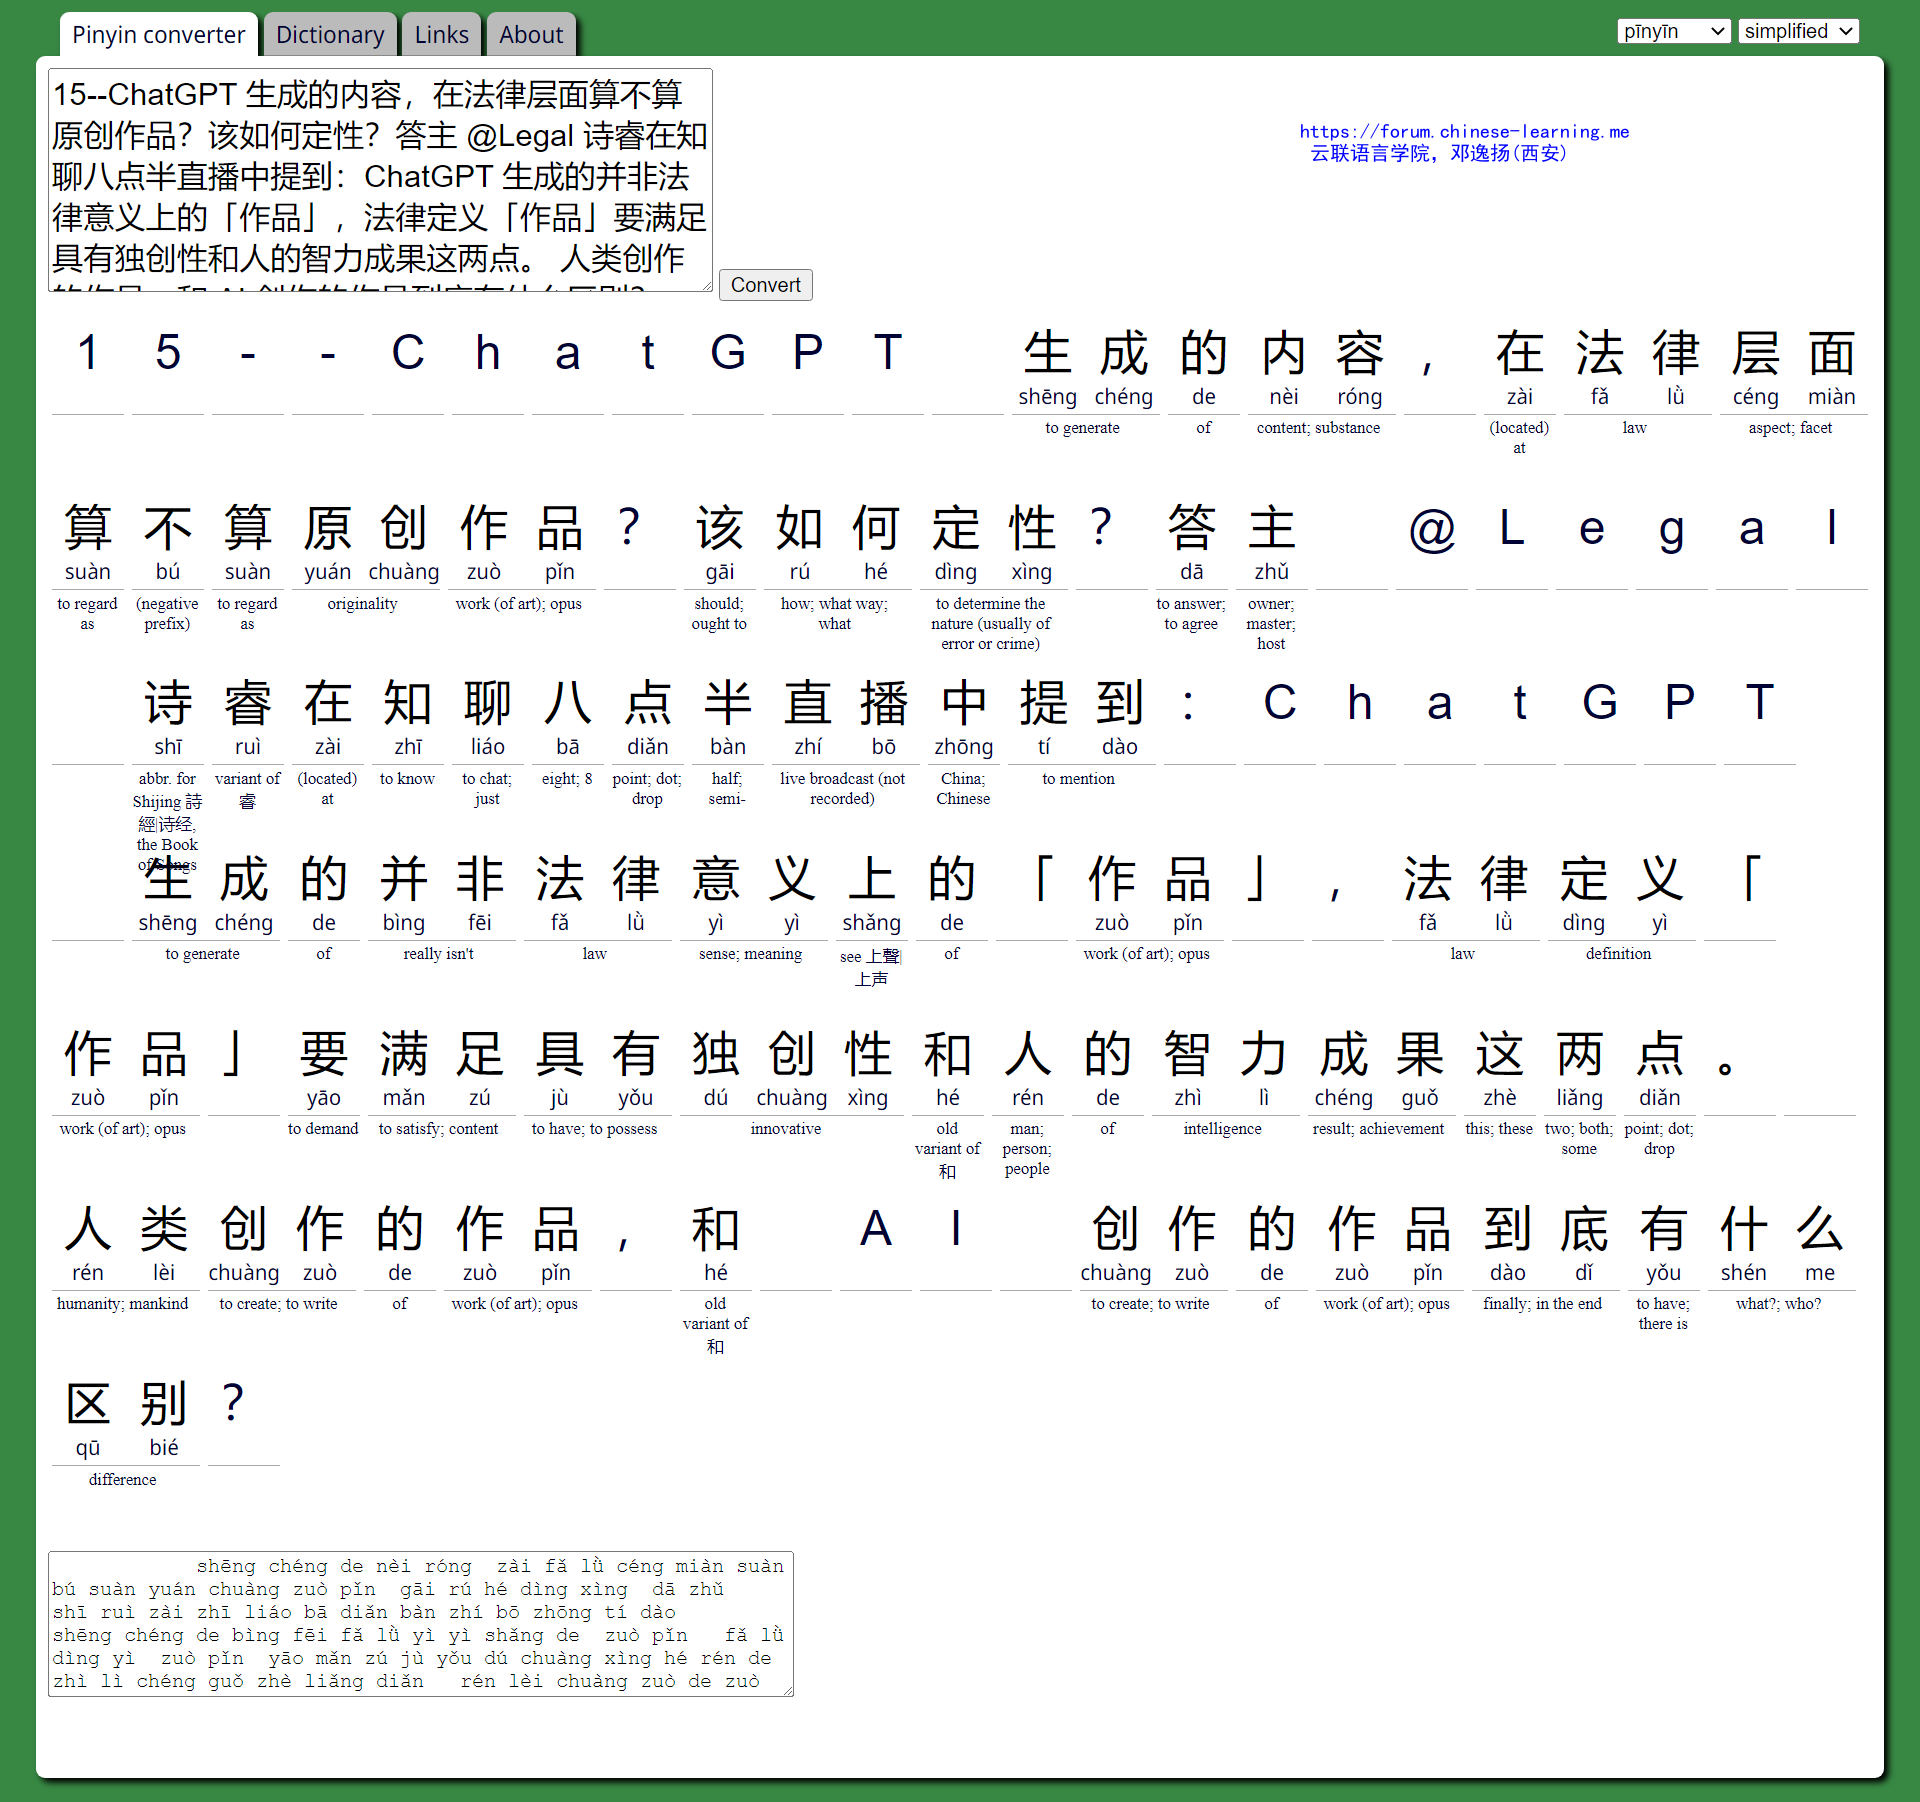Click the @ symbol before Legal
Image resolution: width=1920 pixels, height=1802 pixels.
pyautogui.click(x=1432, y=528)
